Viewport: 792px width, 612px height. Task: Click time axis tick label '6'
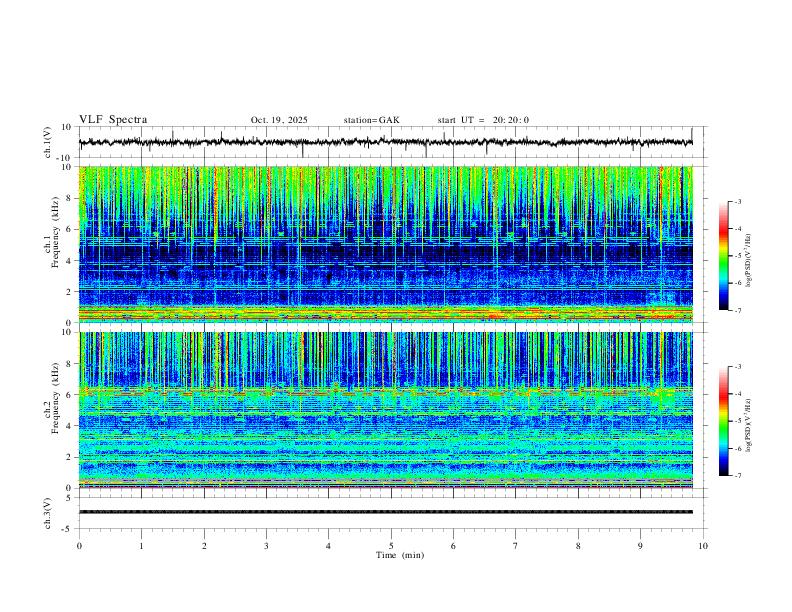pos(454,546)
